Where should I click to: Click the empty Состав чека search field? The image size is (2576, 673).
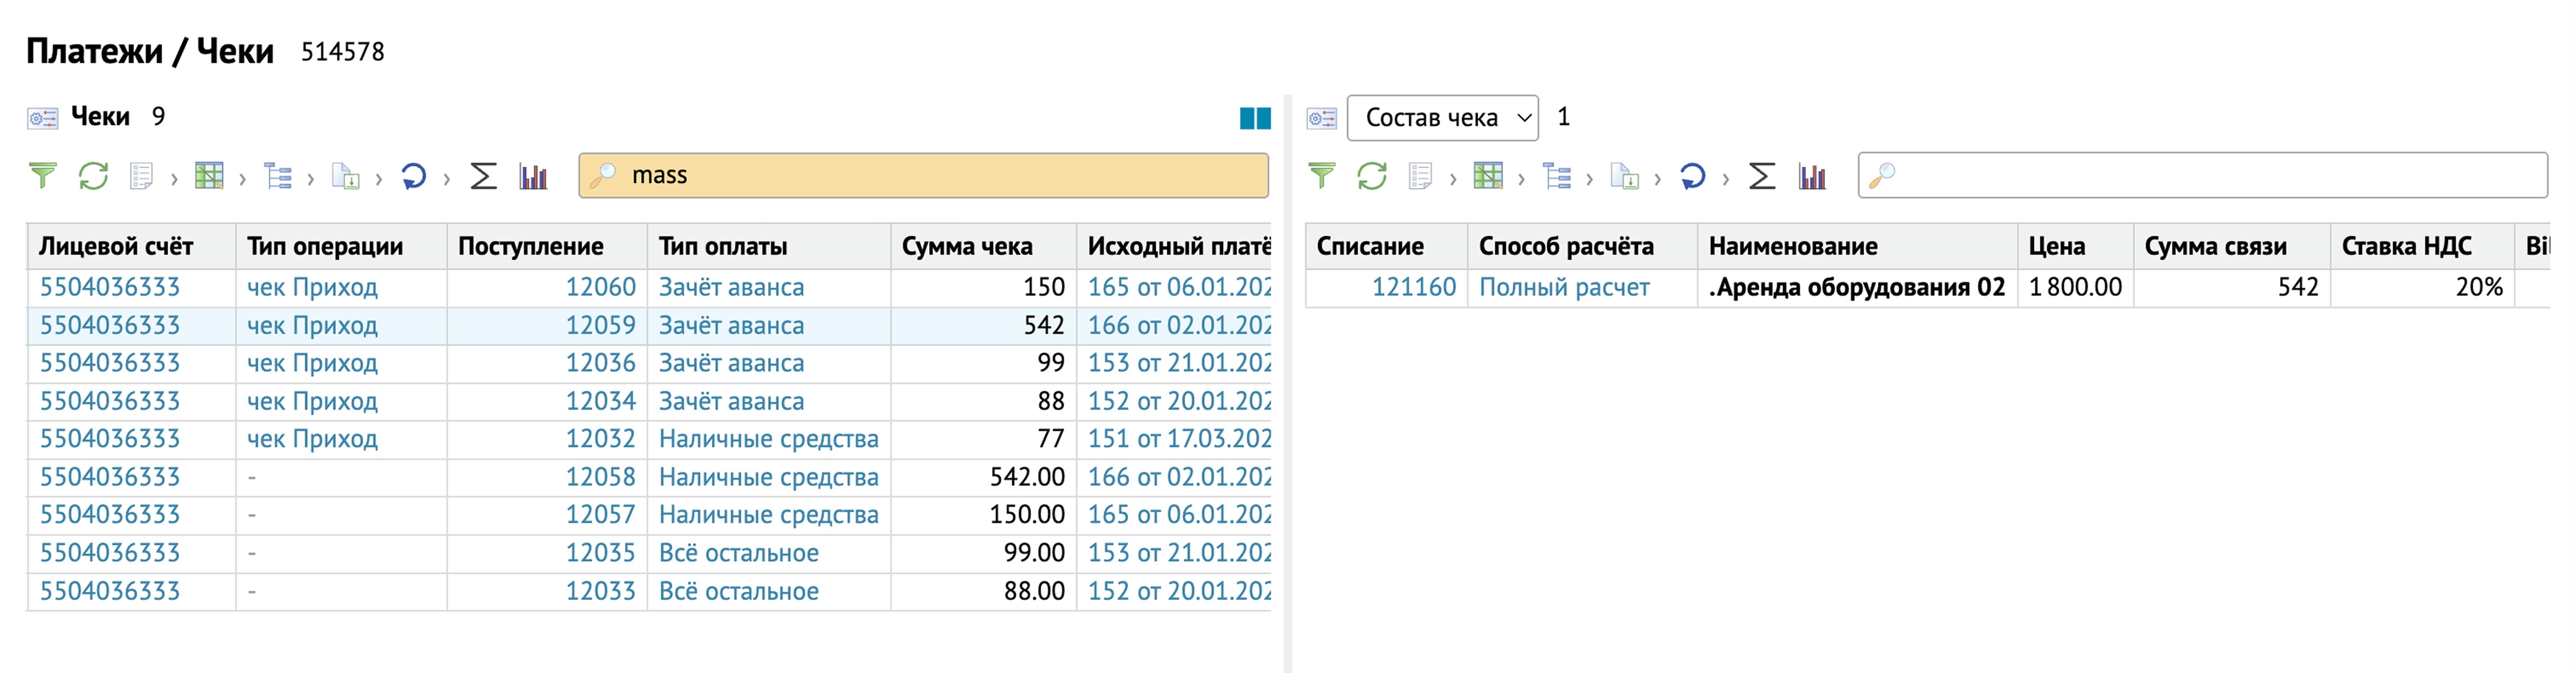[2202, 175]
